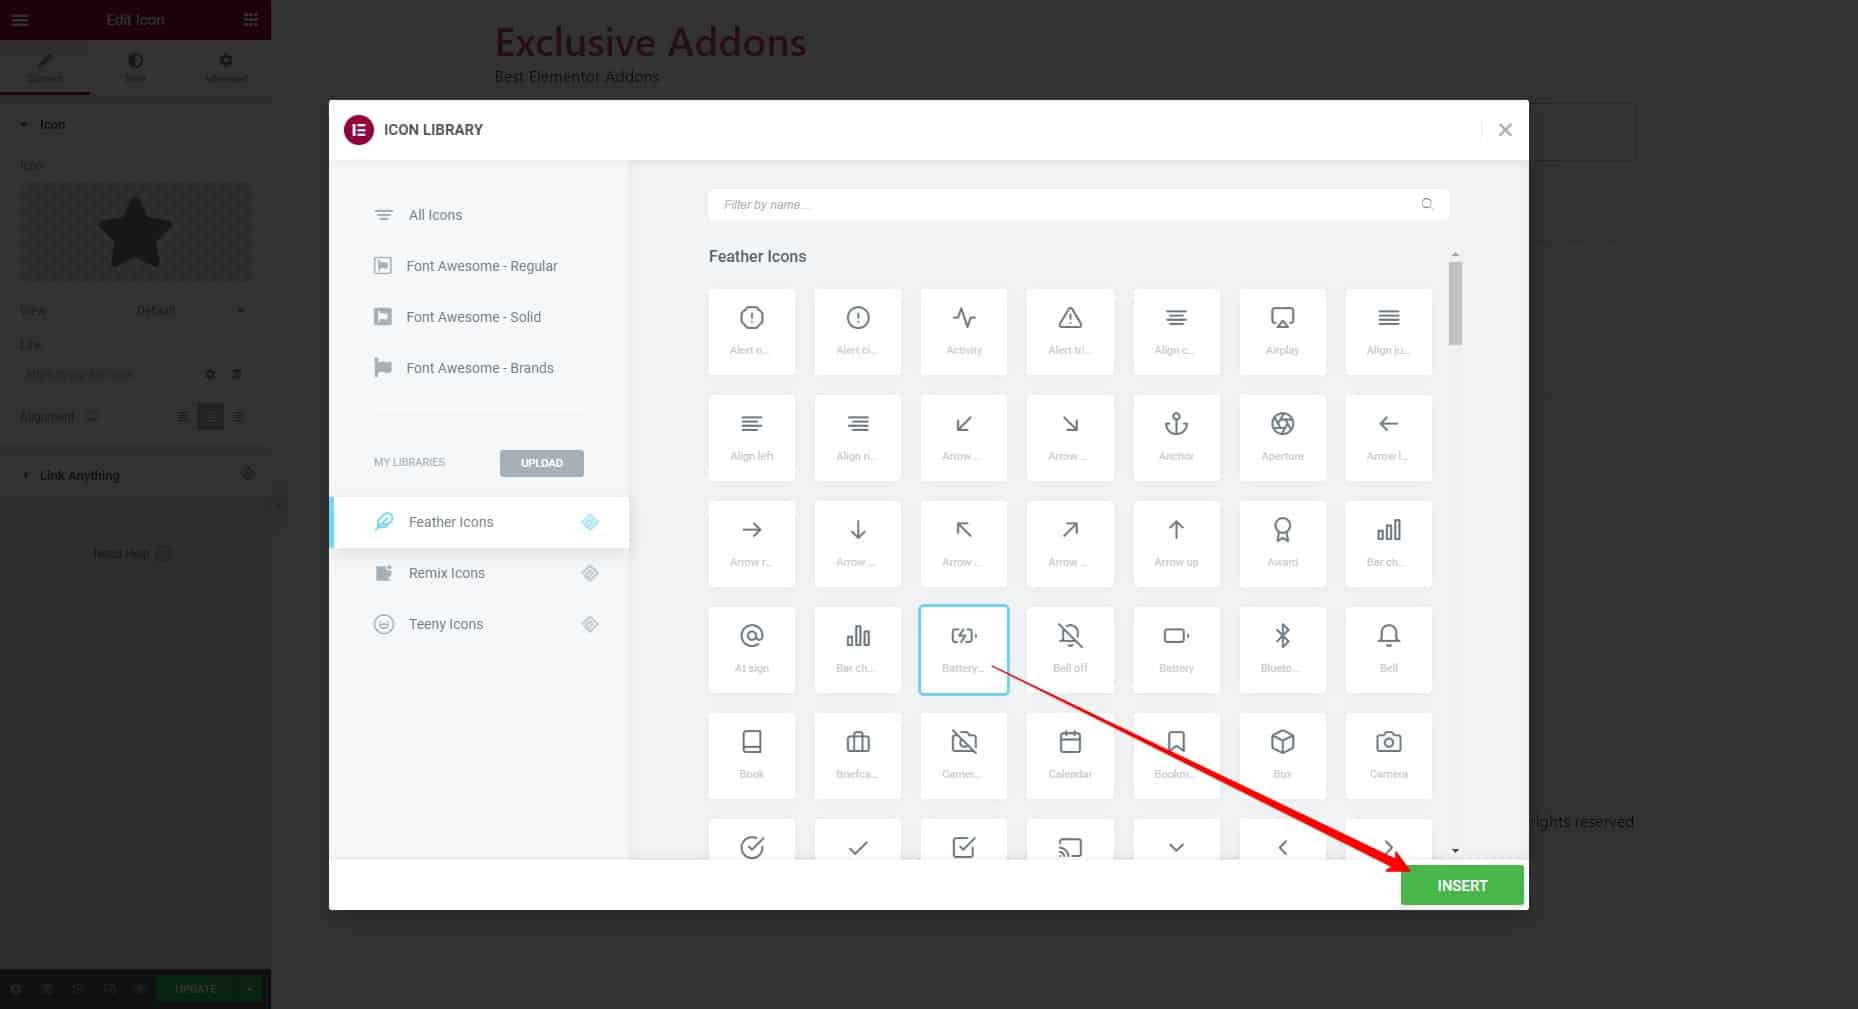
Task: Select the check-square icon in bottom row
Action: pos(964,839)
